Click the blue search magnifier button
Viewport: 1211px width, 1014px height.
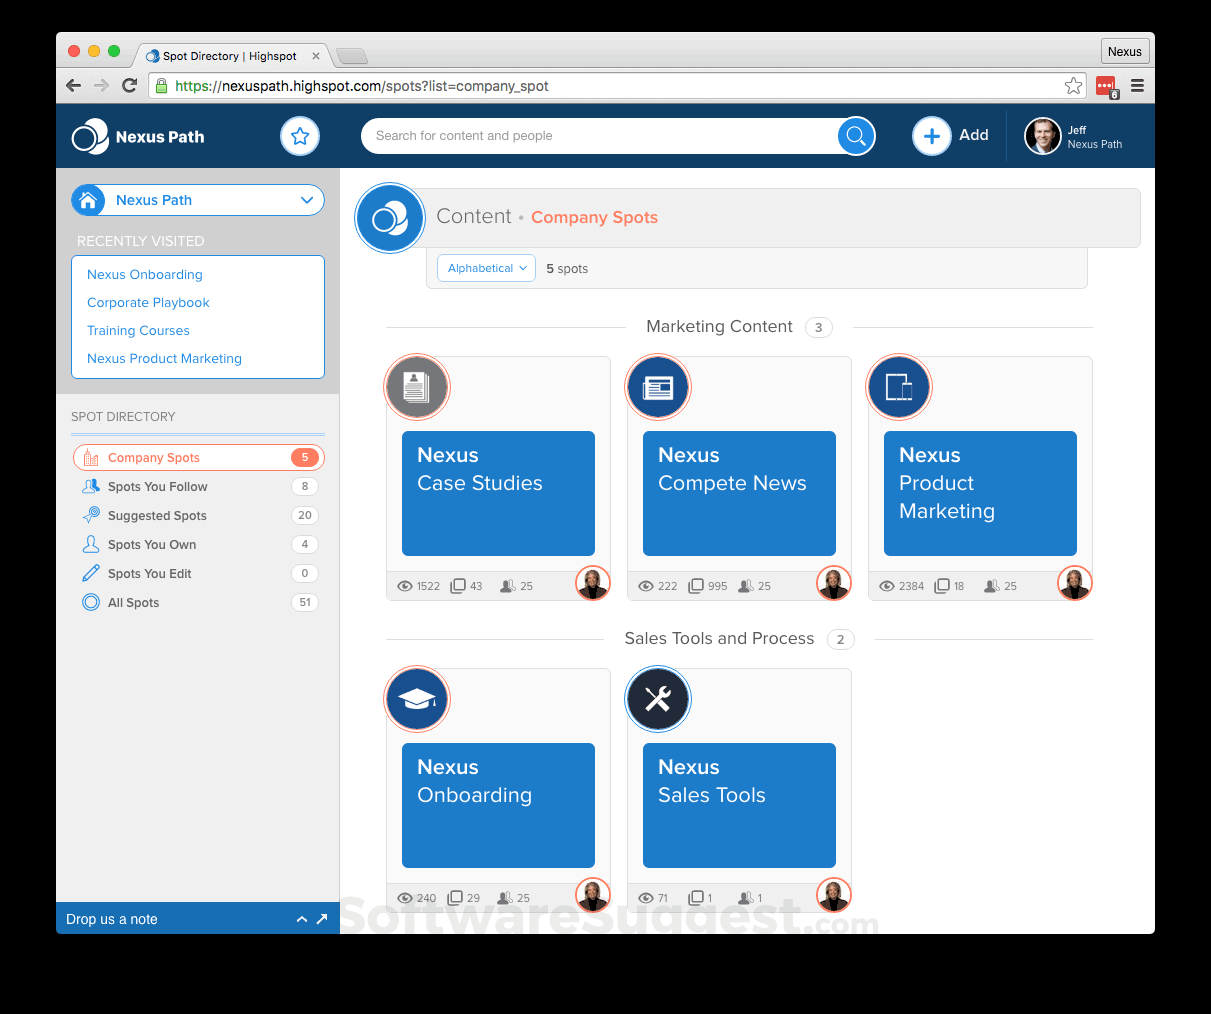[856, 136]
